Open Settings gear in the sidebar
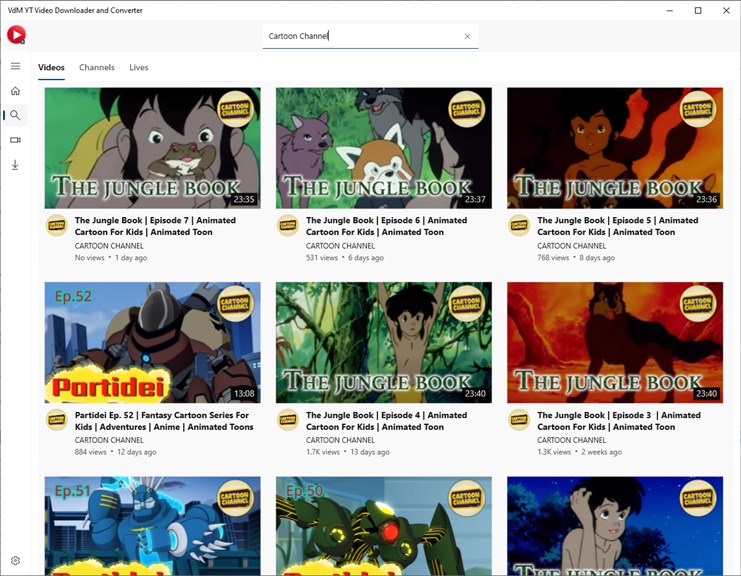The image size is (741, 576). 16,560
